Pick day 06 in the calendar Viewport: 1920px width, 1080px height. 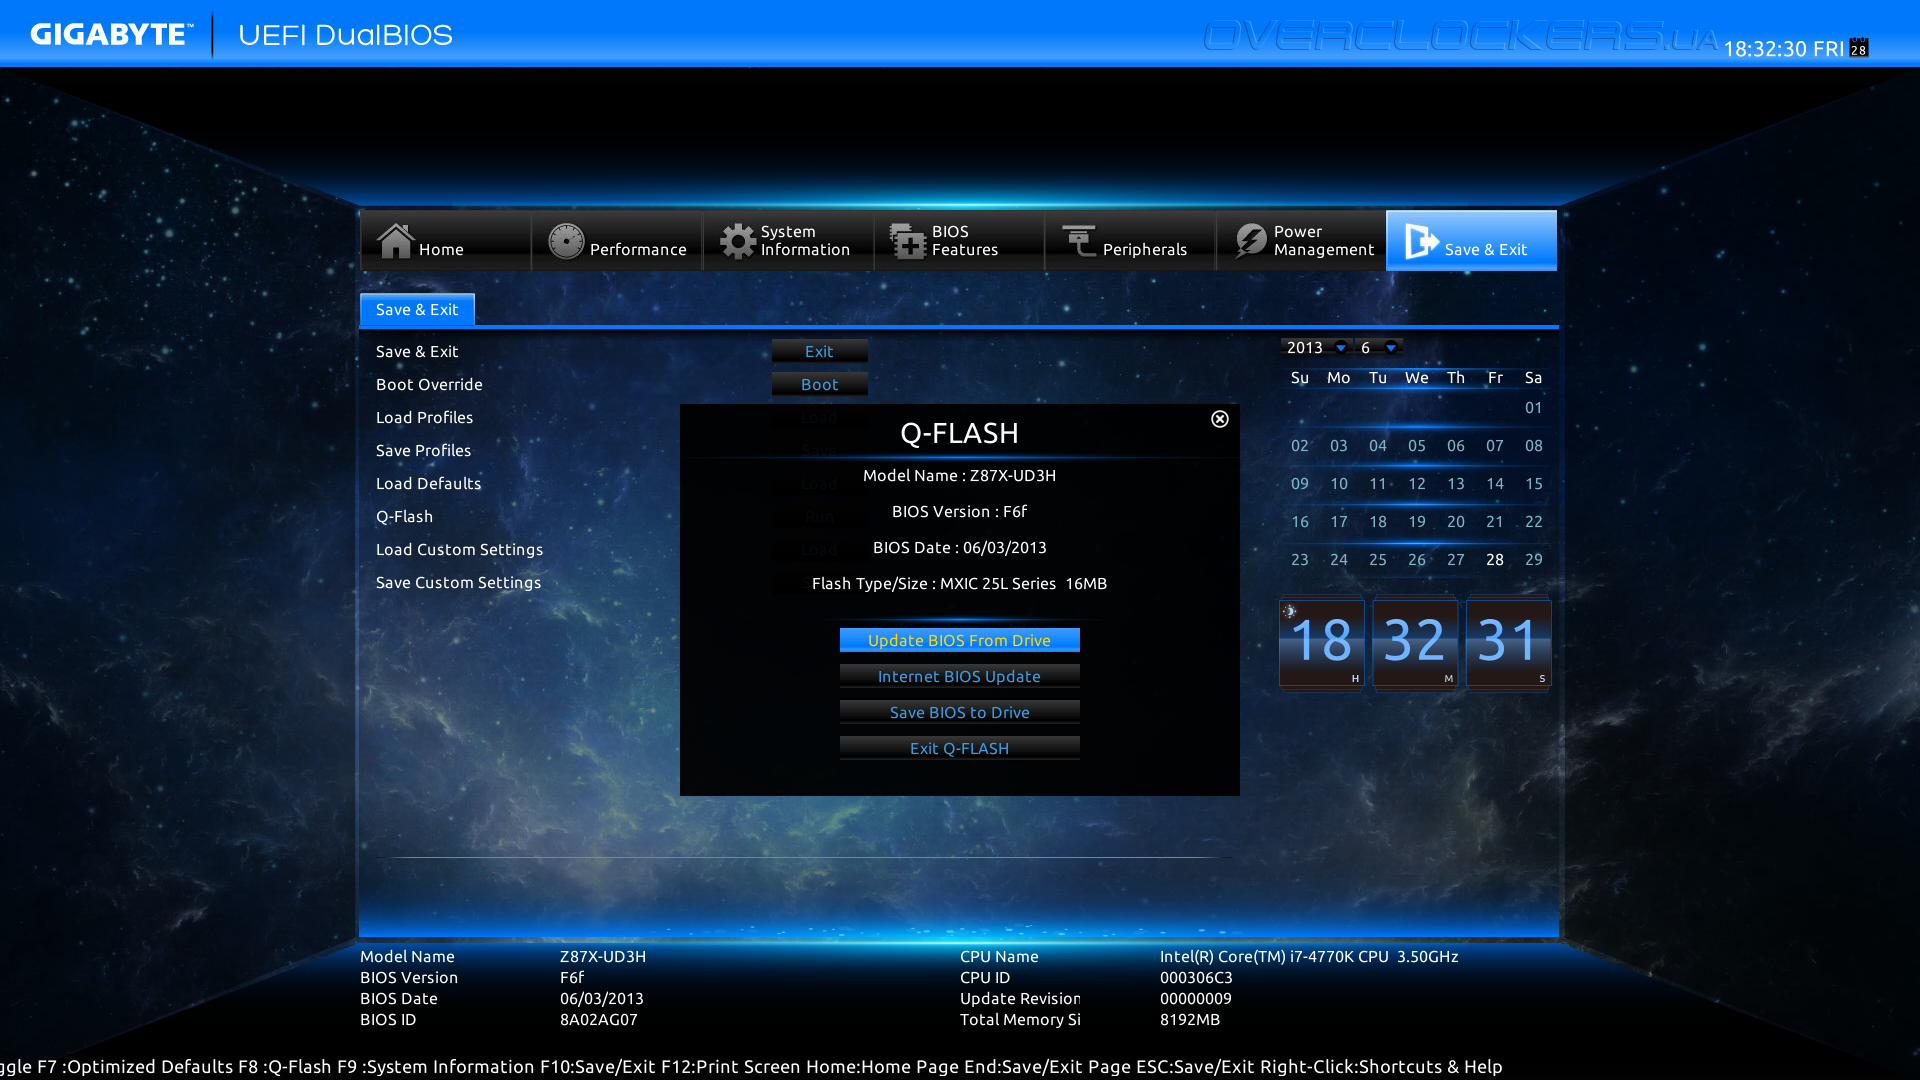[x=1455, y=445]
